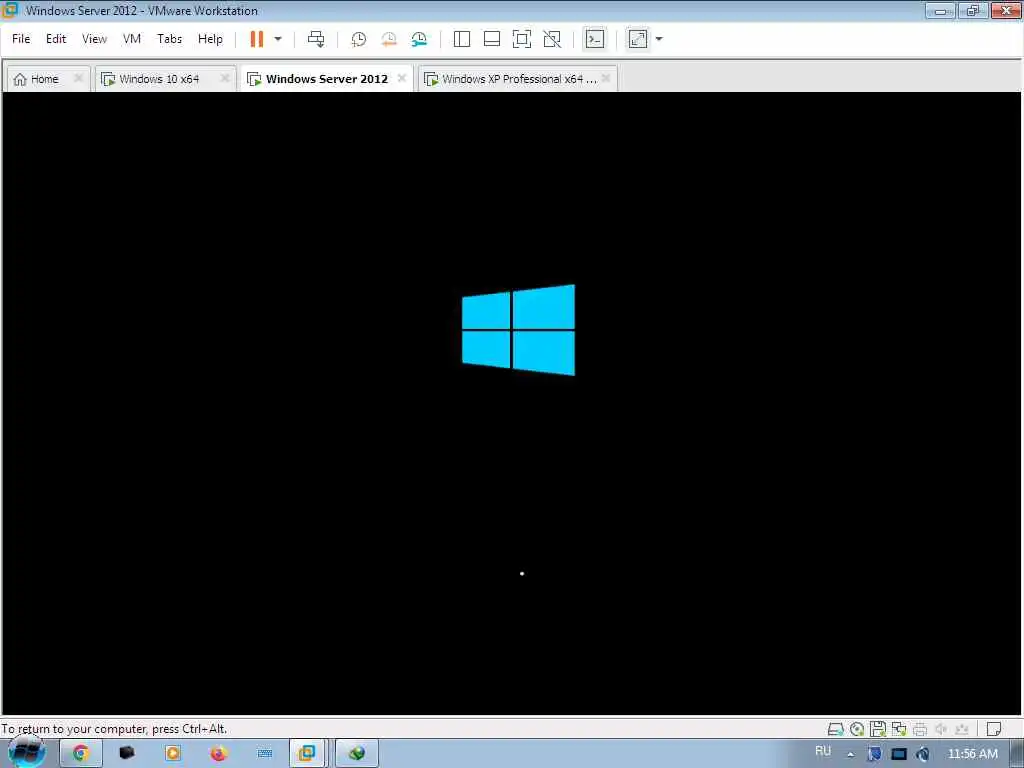Image resolution: width=1024 pixels, height=768 pixels.
Task: Open the Help menu
Action: [210, 39]
